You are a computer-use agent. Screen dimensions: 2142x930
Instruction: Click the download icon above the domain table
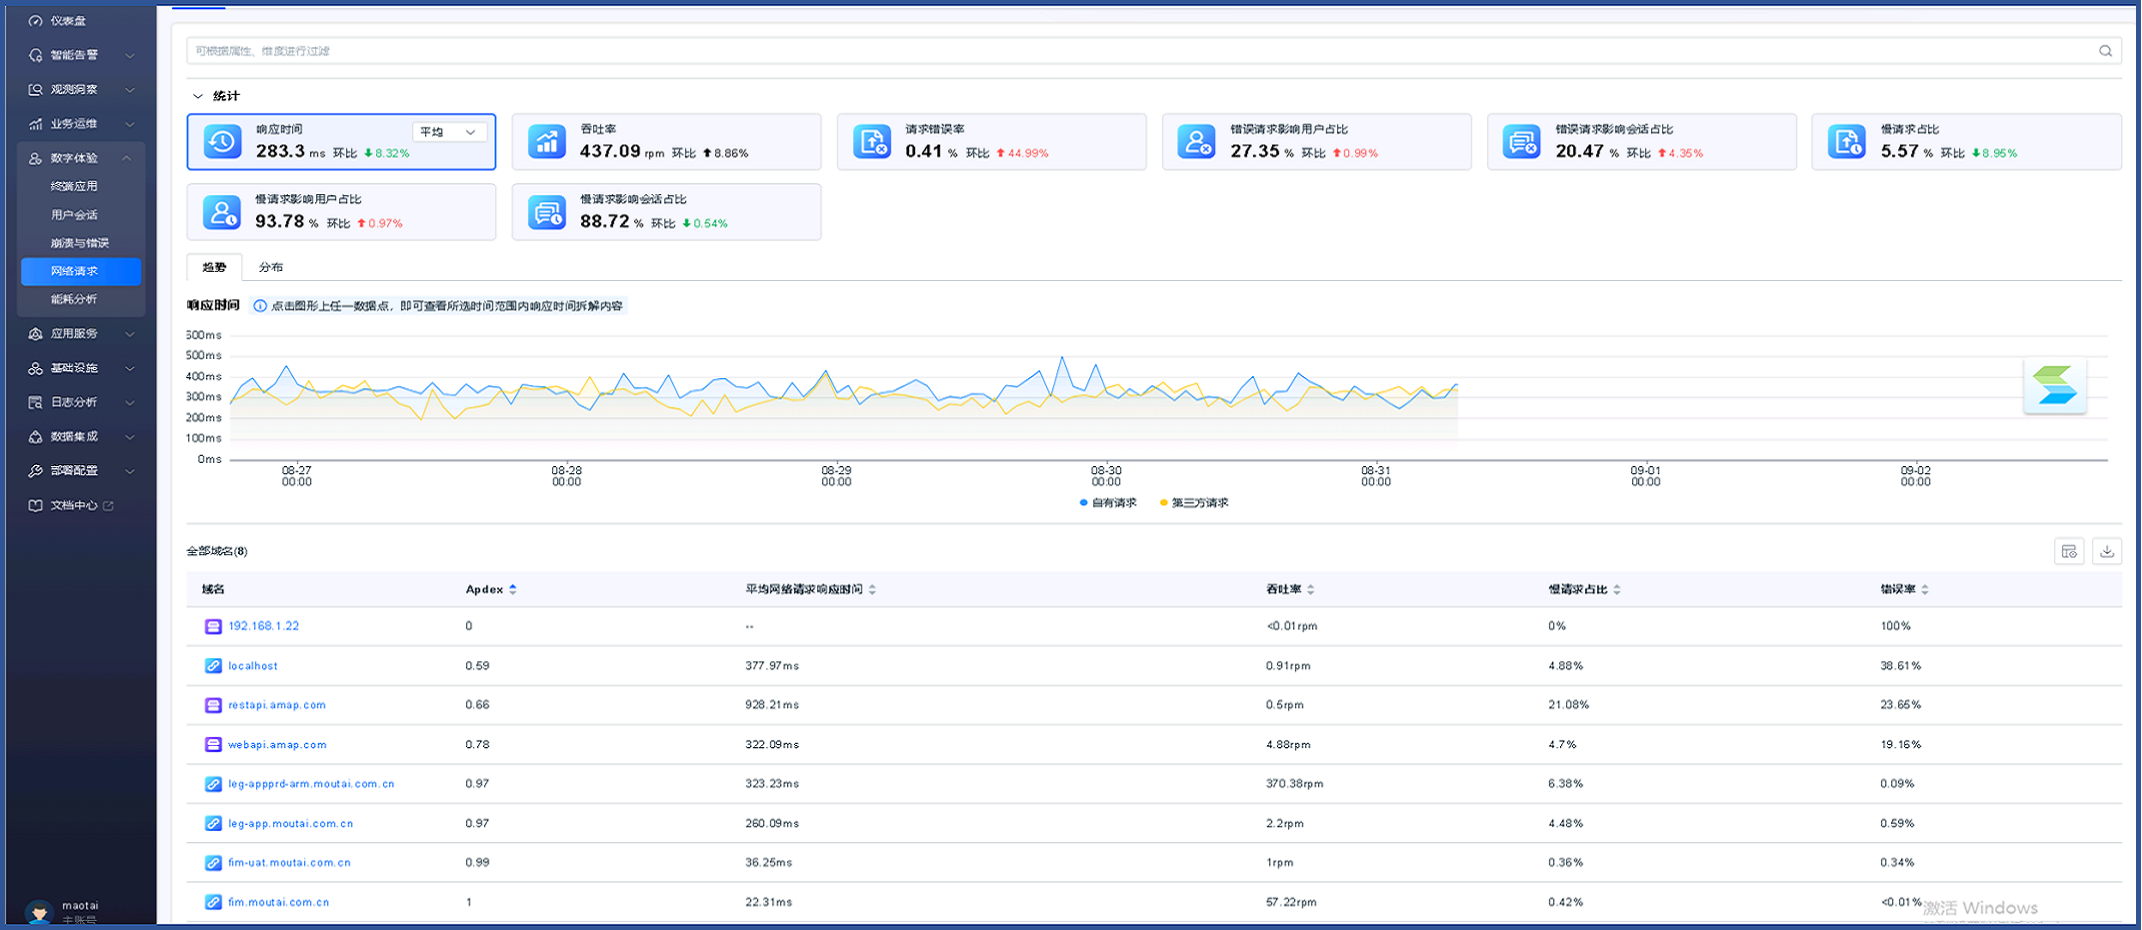pos(2107,551)
